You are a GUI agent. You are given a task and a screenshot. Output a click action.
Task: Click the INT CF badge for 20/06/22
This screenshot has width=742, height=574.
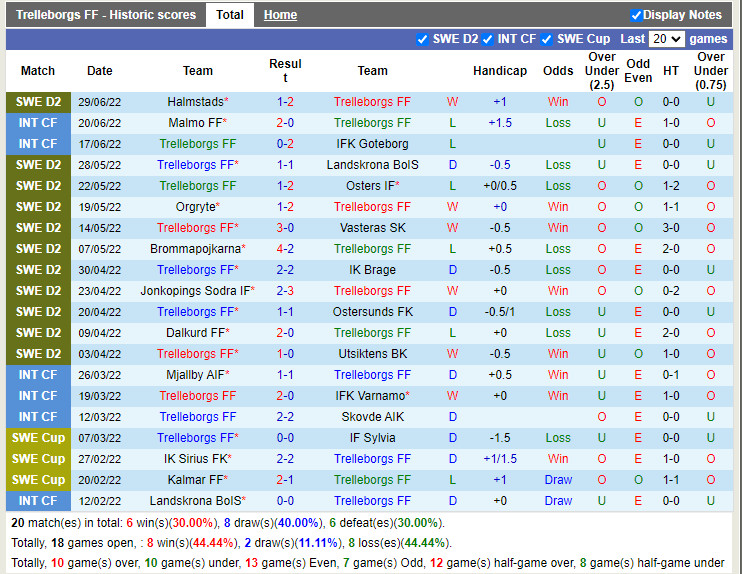pos(38,123)
